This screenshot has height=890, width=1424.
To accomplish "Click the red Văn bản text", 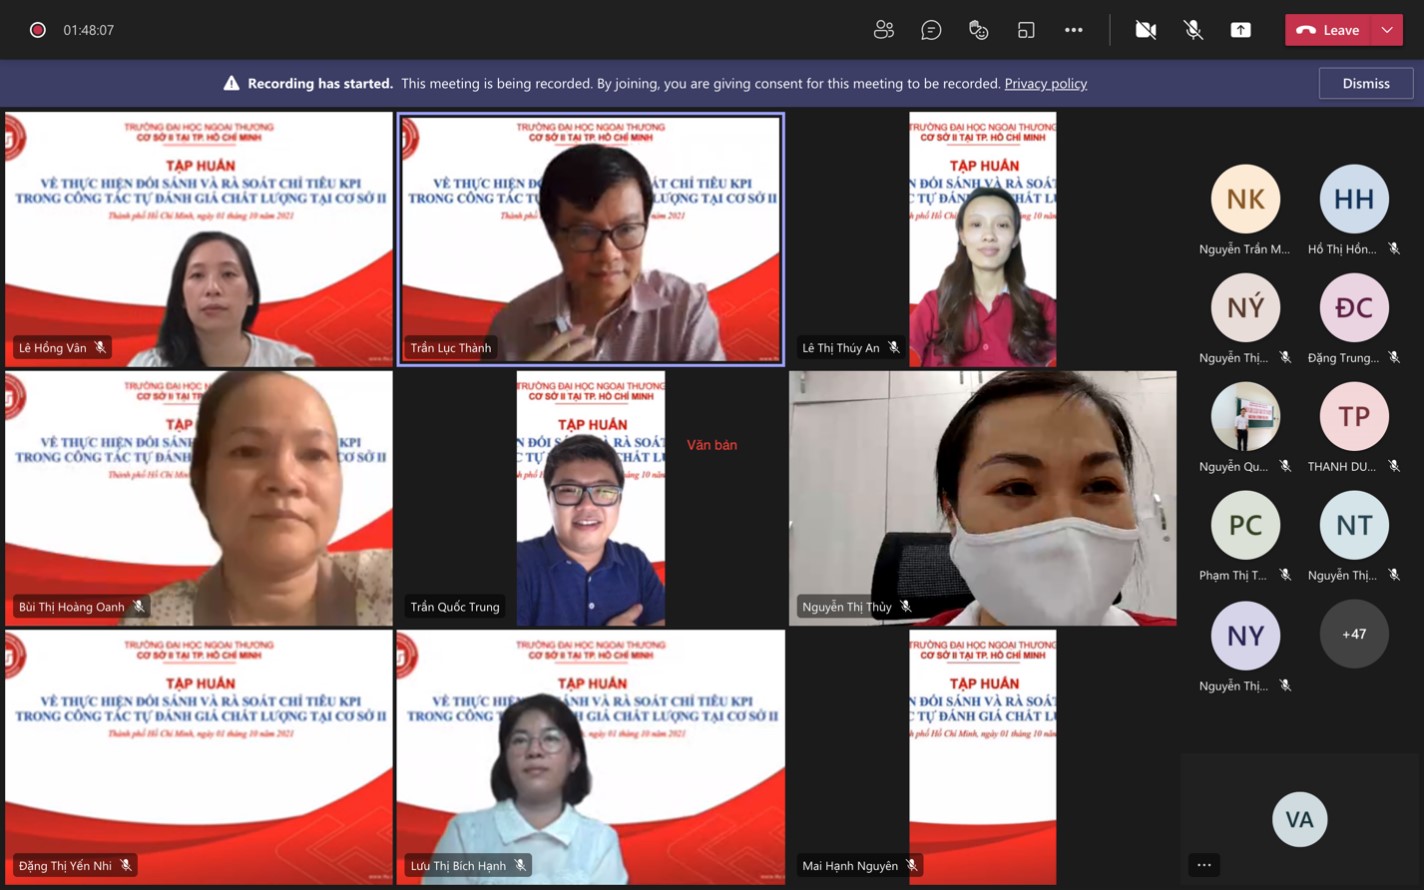I will point(712,445).
